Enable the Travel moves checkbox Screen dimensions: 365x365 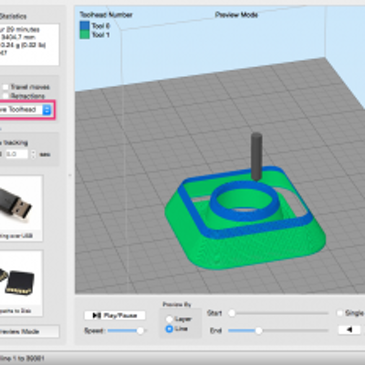click(5, 87)
